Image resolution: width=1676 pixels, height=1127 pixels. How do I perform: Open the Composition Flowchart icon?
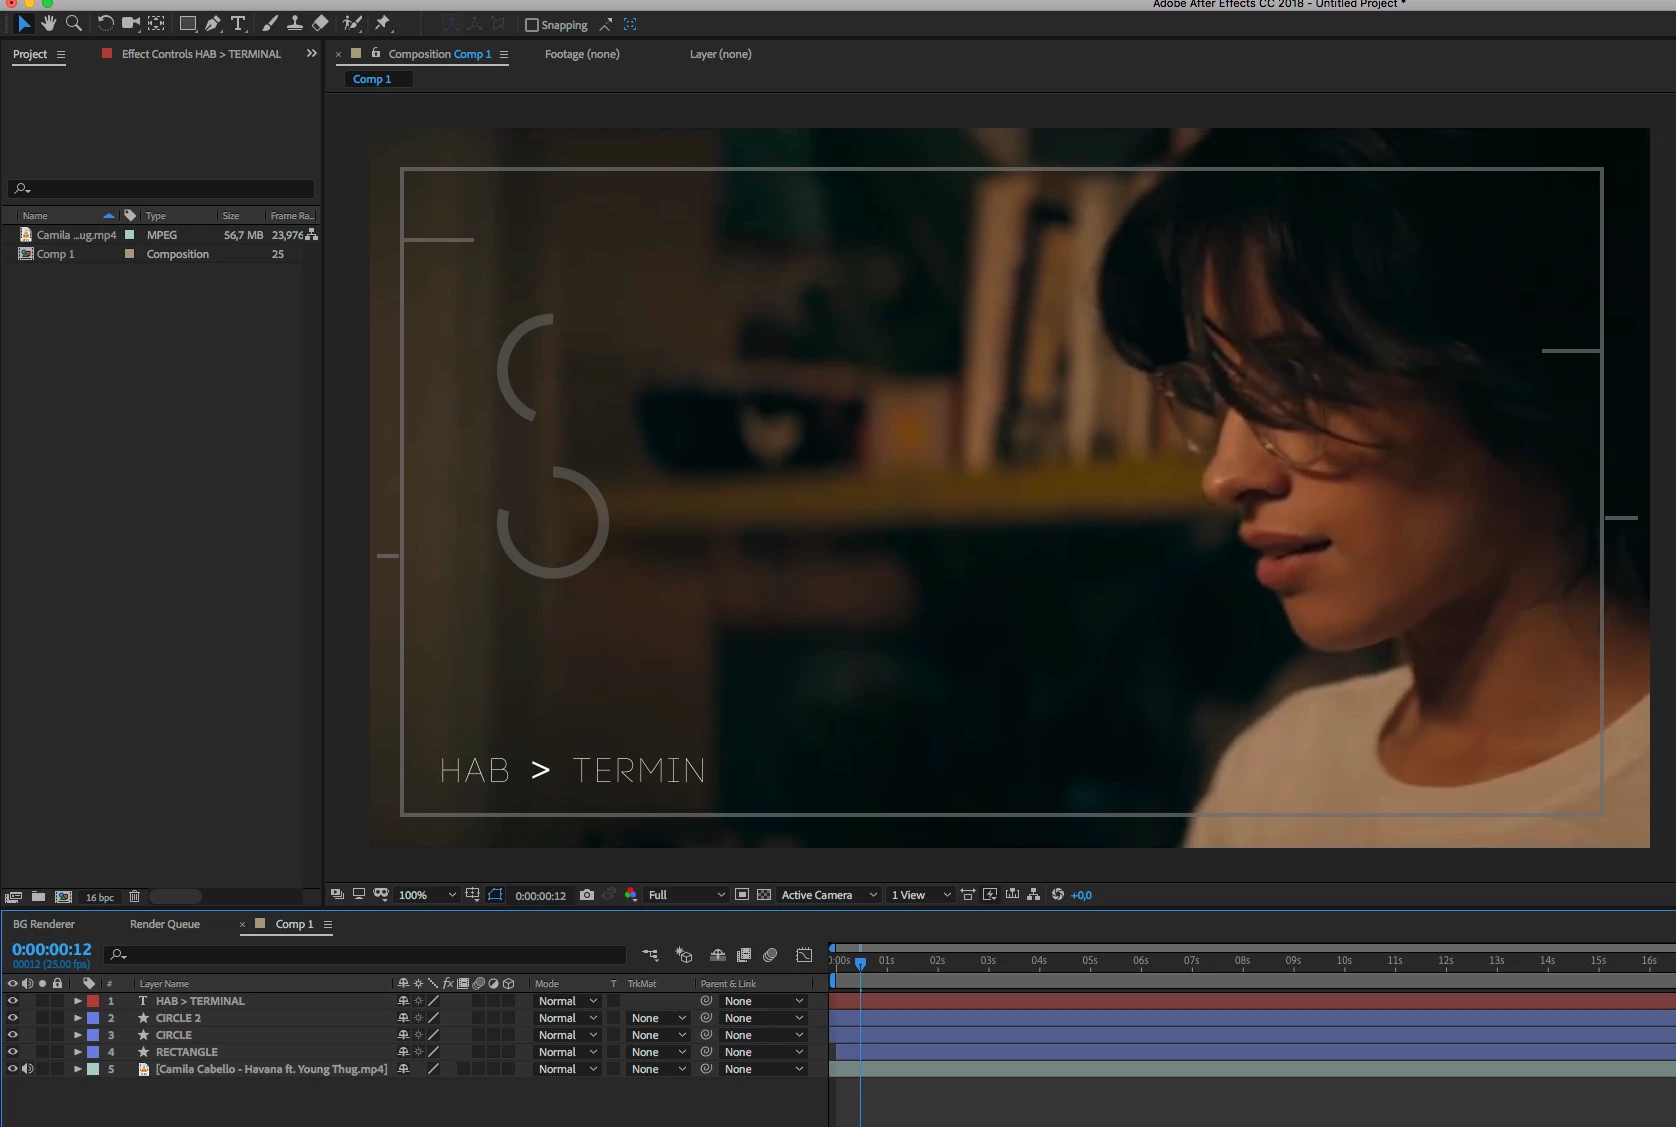1034,895
